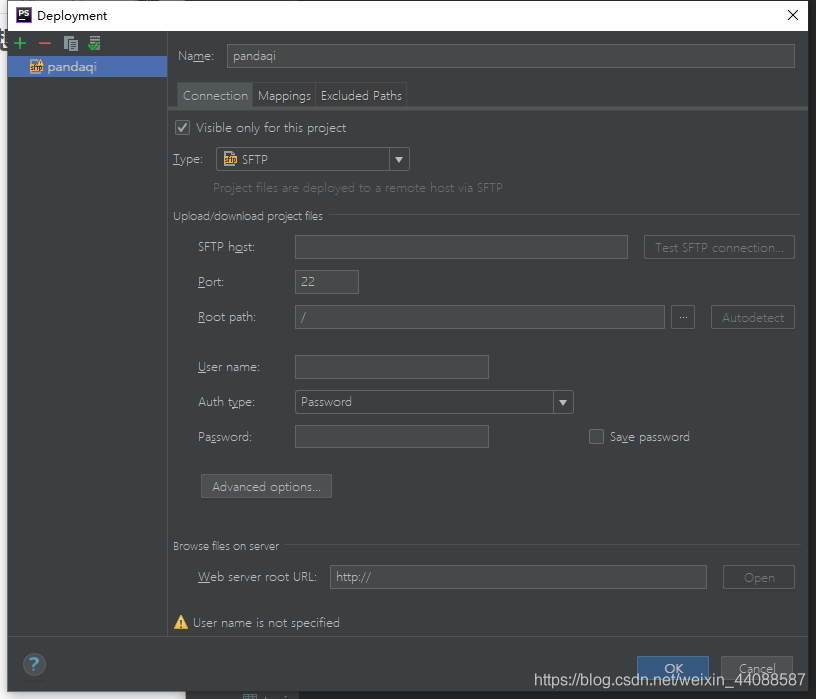Uncheck Visible only for this project

(182, 128)
